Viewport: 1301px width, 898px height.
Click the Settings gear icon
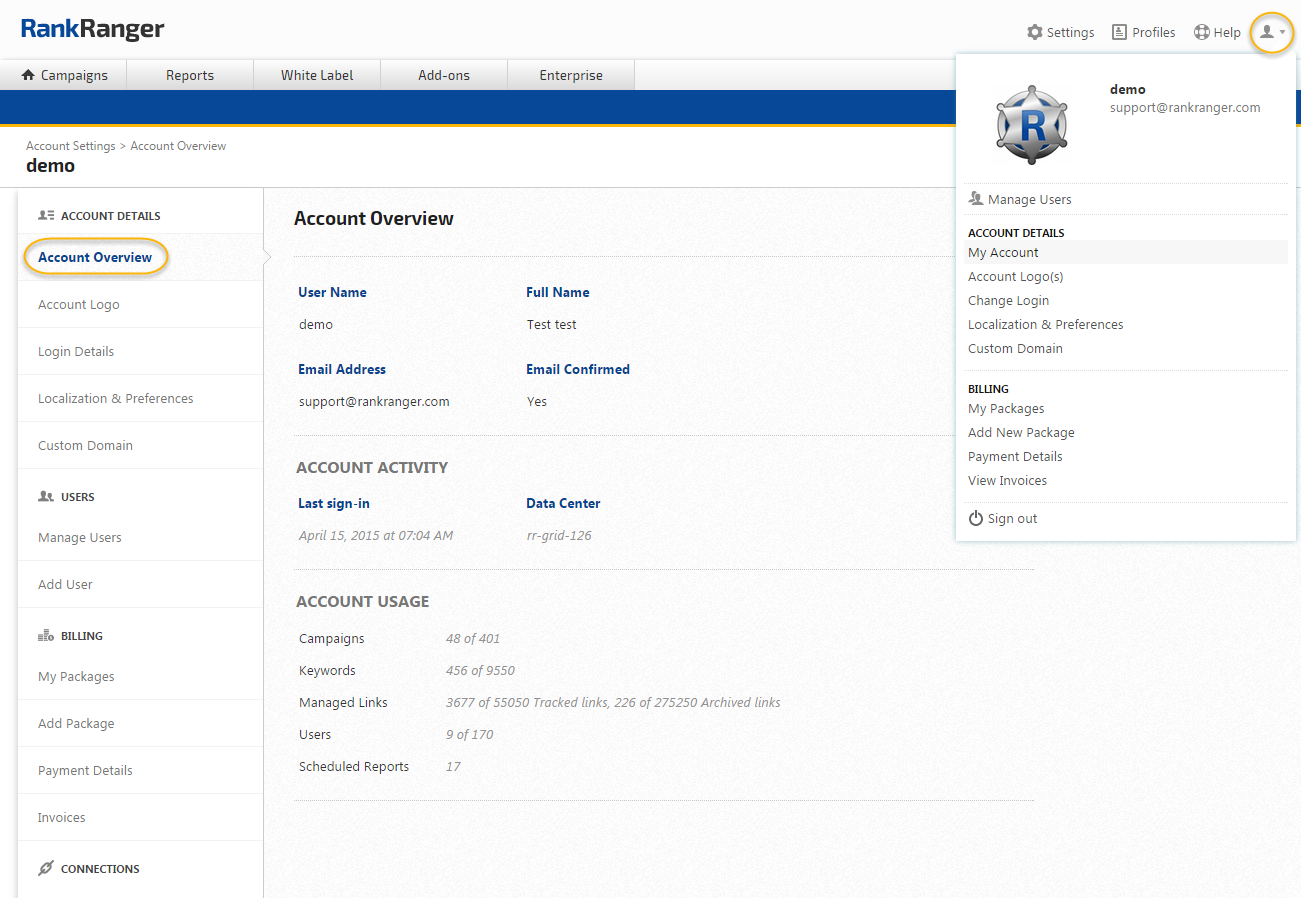[x=1034, y=32]
